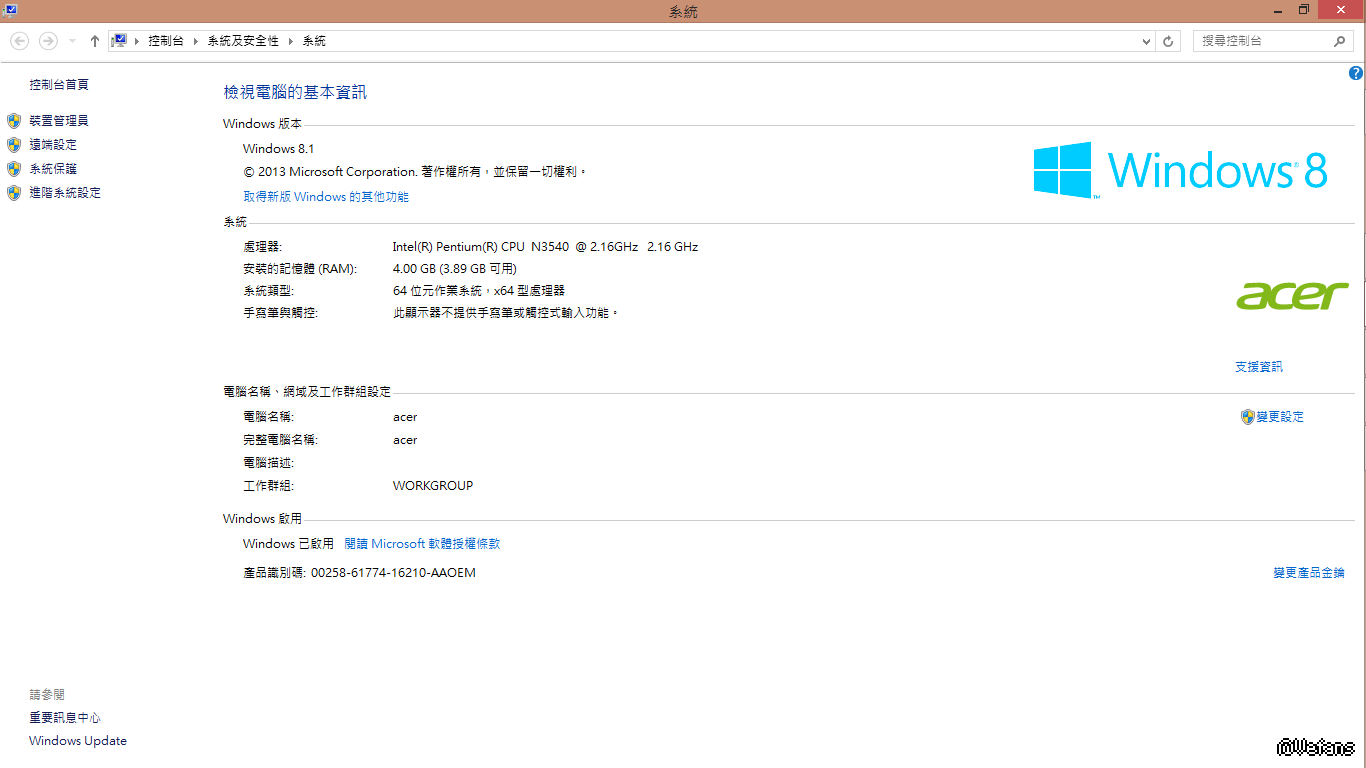Click the 檢視電腦的基本資訊 heading
Screen dimensions: 1366x768
(295, 92)
